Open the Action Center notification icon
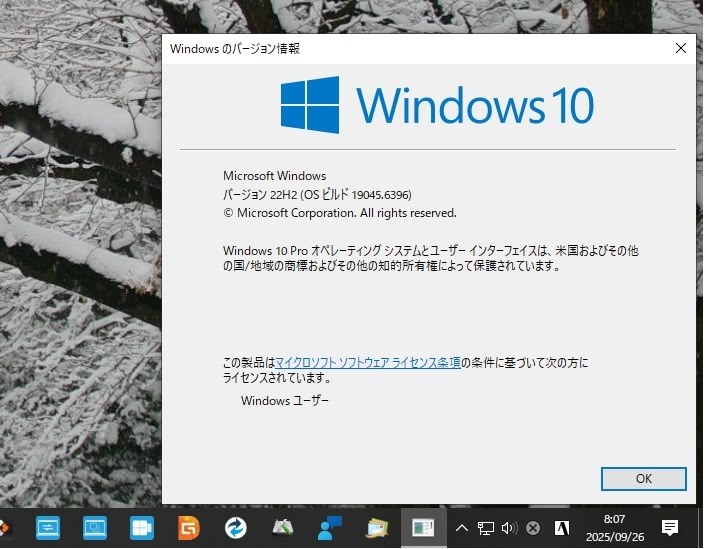The height and width of the screenshot is (549, 706). point(670,528)
